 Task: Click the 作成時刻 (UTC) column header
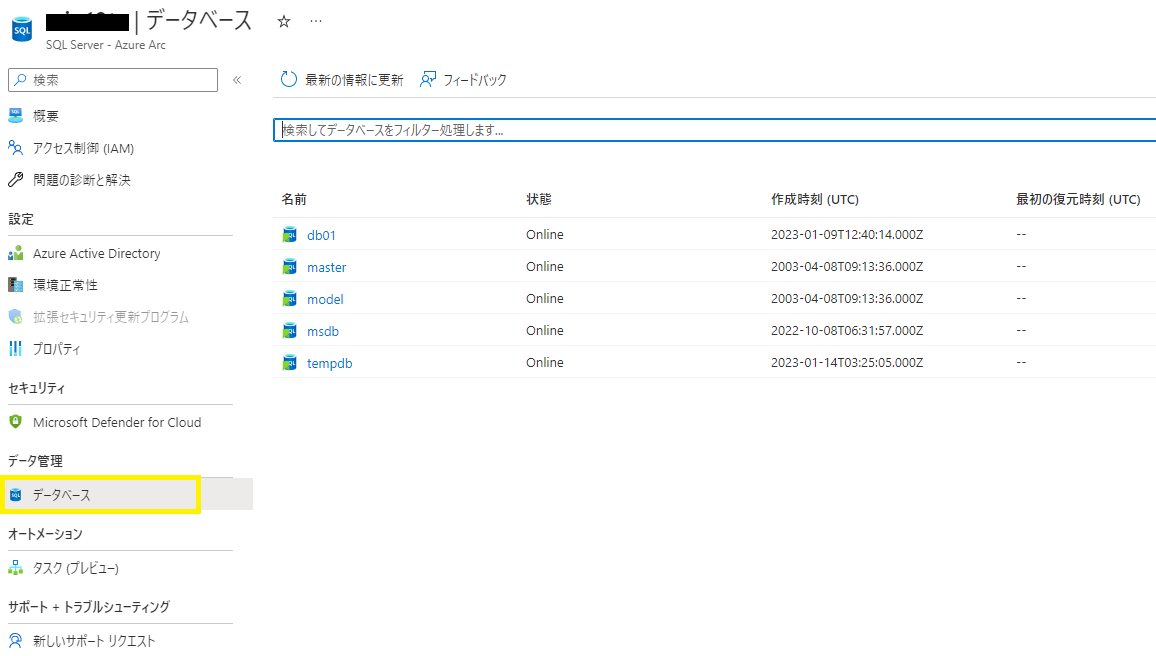(815, 199)
